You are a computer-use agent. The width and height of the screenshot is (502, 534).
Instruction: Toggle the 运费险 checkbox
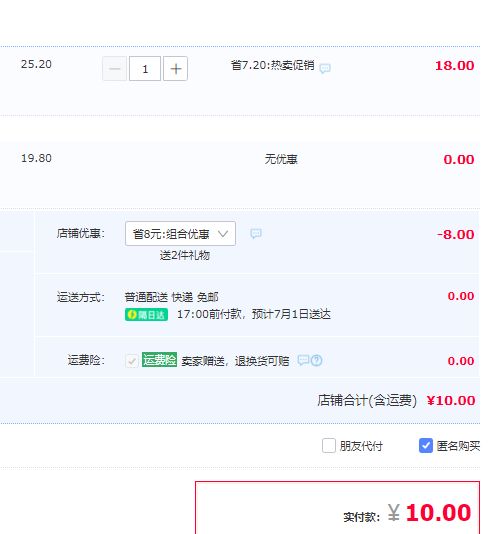coord(132,361)
